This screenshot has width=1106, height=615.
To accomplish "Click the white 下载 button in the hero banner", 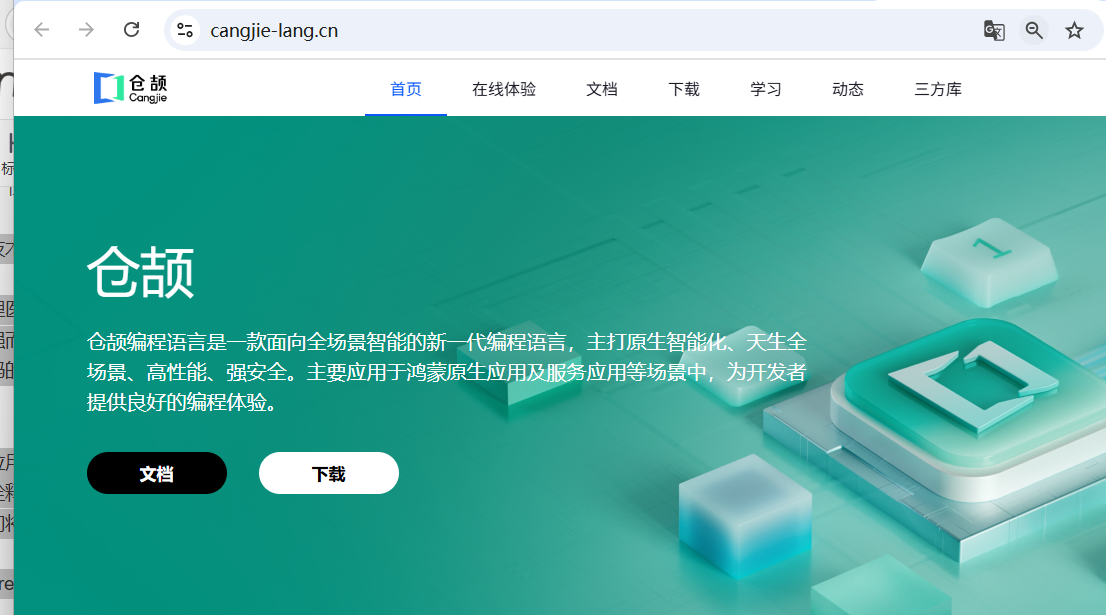I will [329, 473].
